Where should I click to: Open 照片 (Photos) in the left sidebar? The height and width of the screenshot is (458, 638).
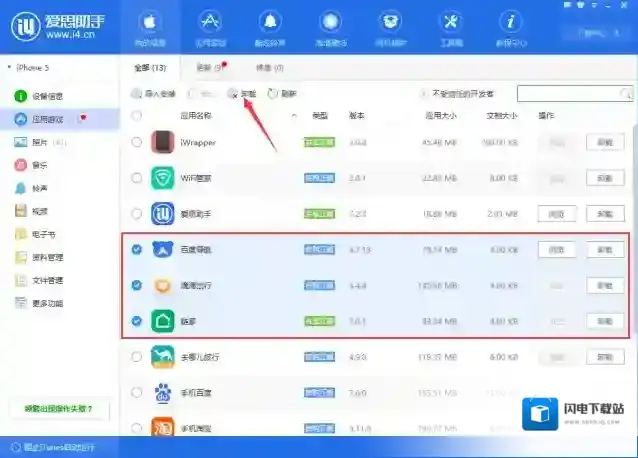(x=34, y=142)
